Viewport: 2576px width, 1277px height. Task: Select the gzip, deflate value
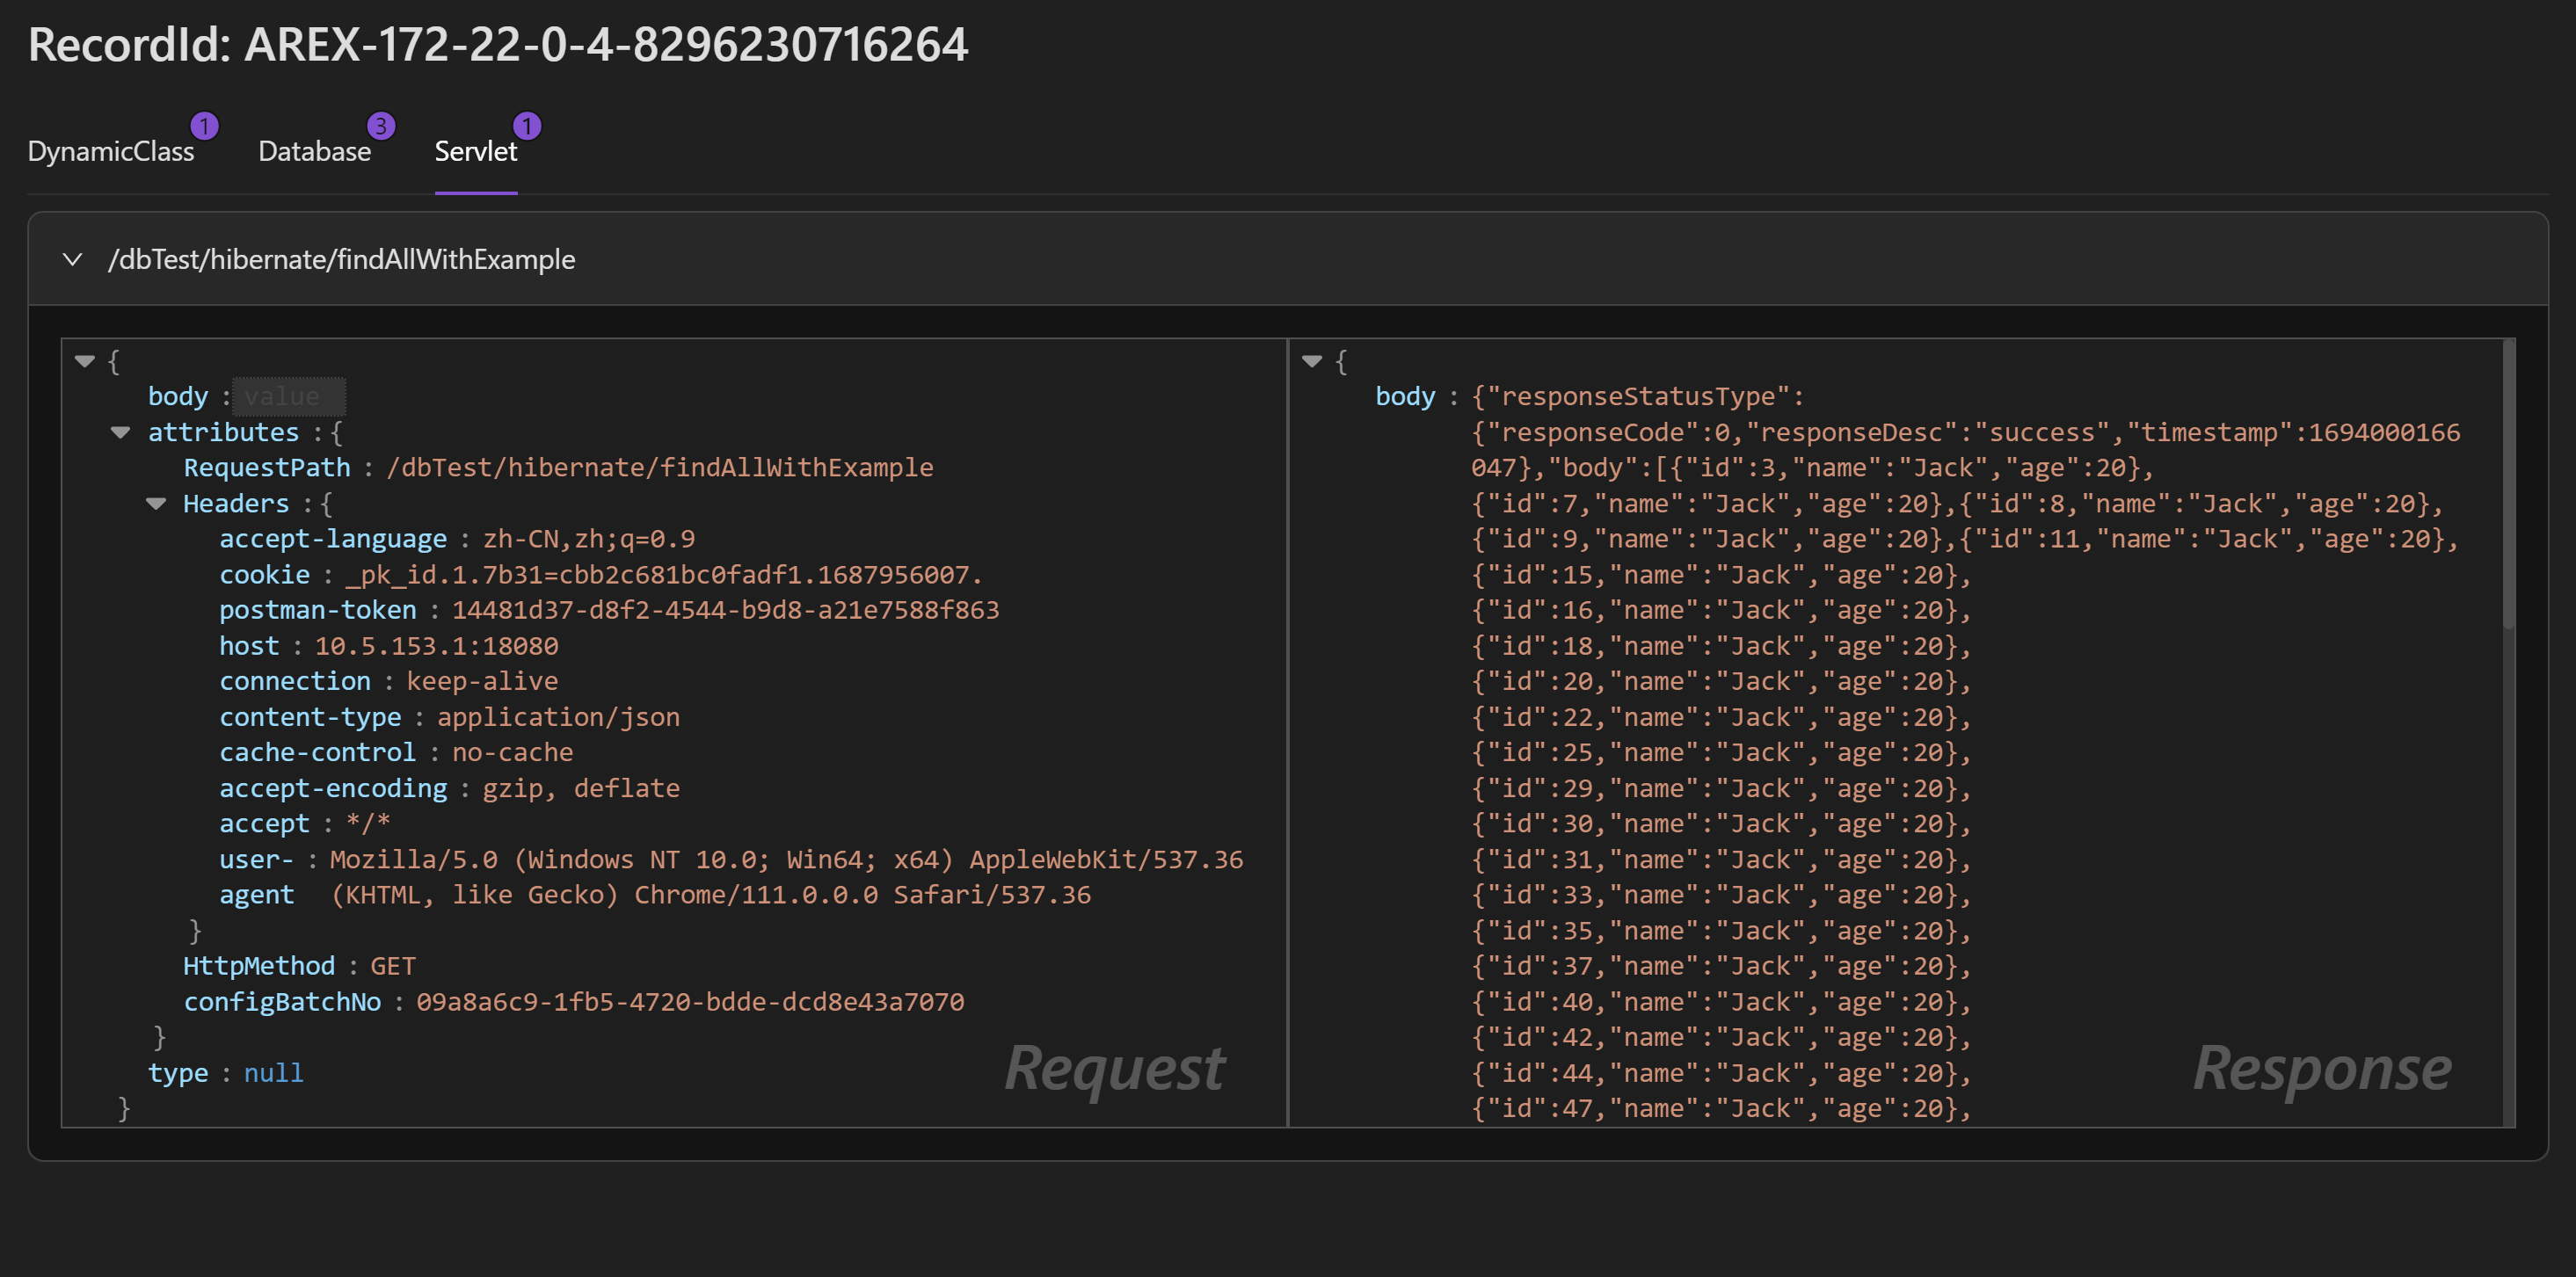point(581,788)
